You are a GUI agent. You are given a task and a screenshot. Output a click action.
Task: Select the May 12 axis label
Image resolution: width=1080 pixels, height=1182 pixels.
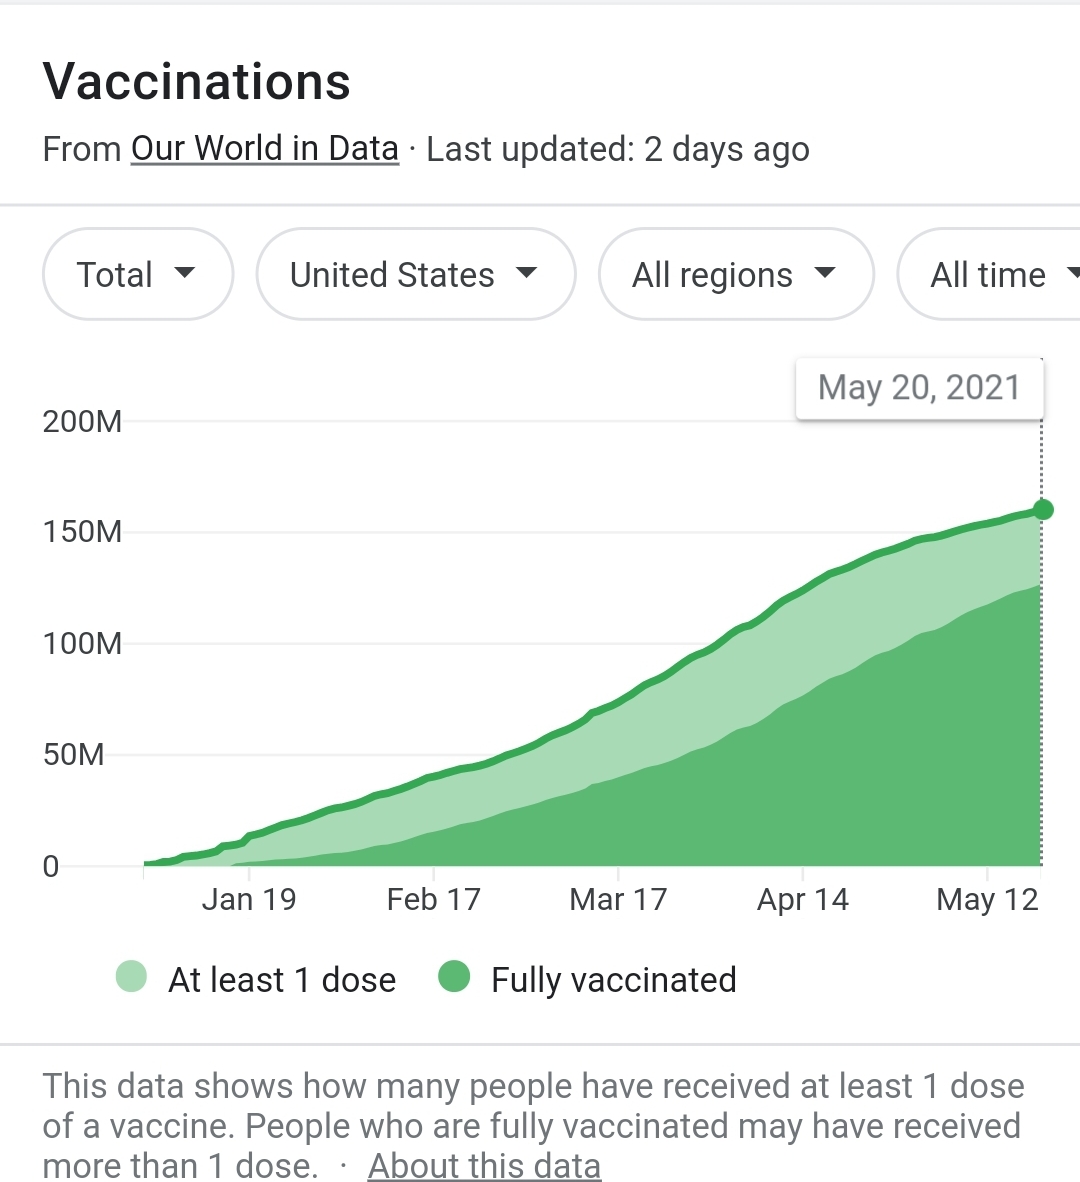(x=987, y=900)
